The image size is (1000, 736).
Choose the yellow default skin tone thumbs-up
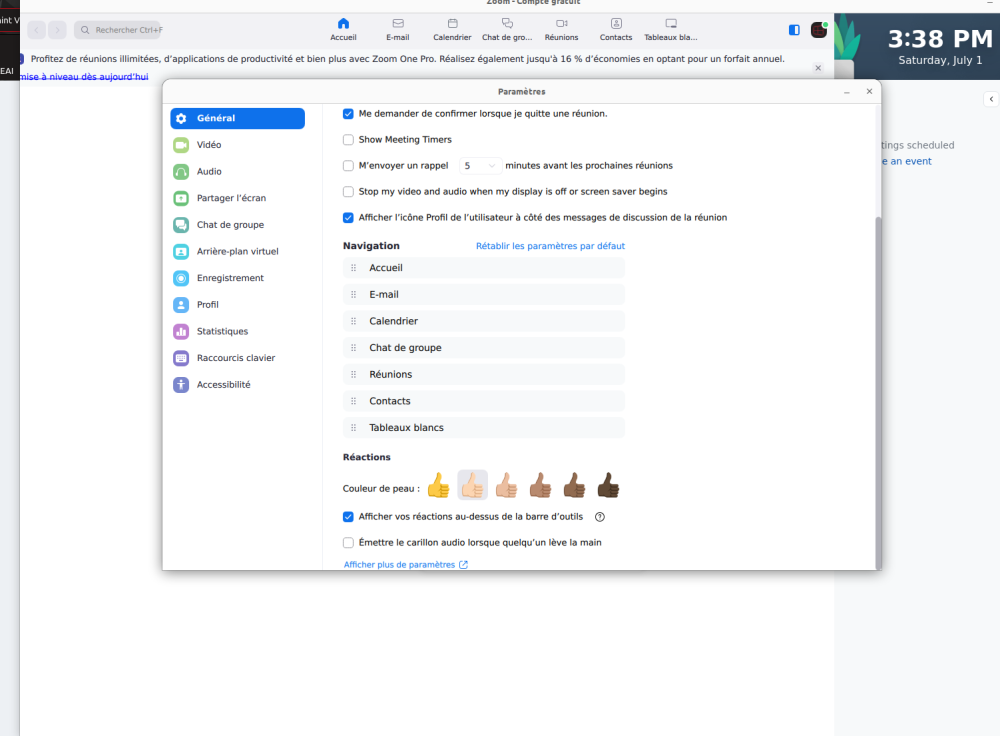tap(438, 485)
